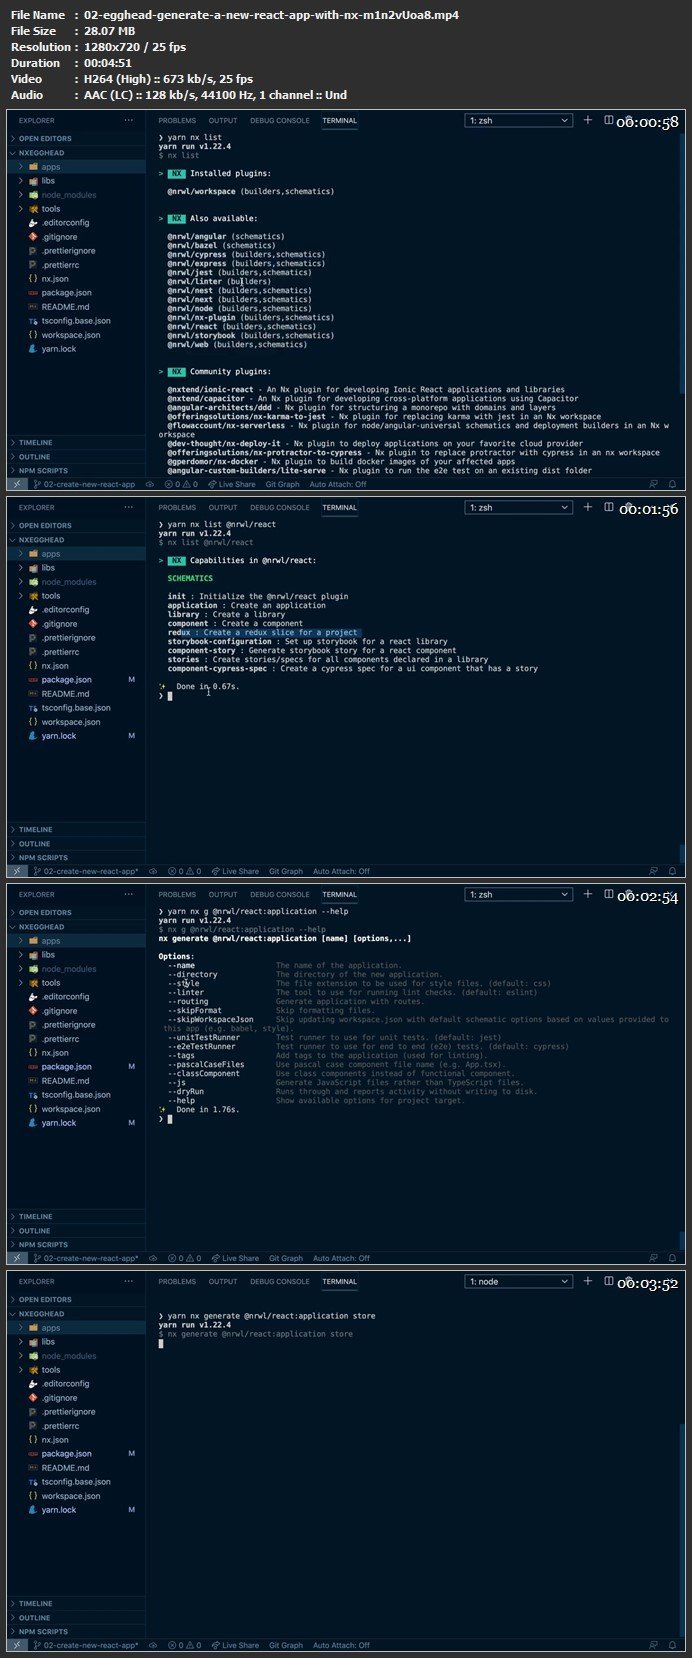Click 'Auto Attach: Off' in 00:01:56 status bar
Viewport: 692px width, 1658px height.
(x=341, y=871)
